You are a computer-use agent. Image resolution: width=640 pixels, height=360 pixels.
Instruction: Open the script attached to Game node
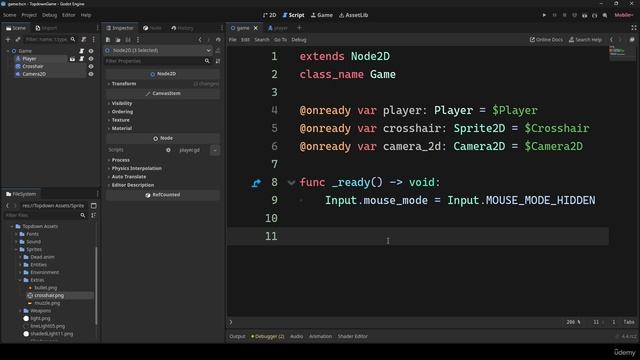(x=82, y=51)
